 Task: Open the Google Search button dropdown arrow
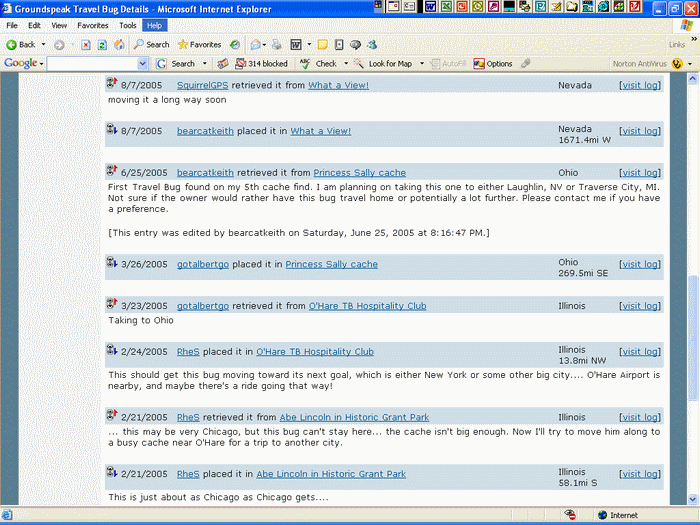coord(205,64)
